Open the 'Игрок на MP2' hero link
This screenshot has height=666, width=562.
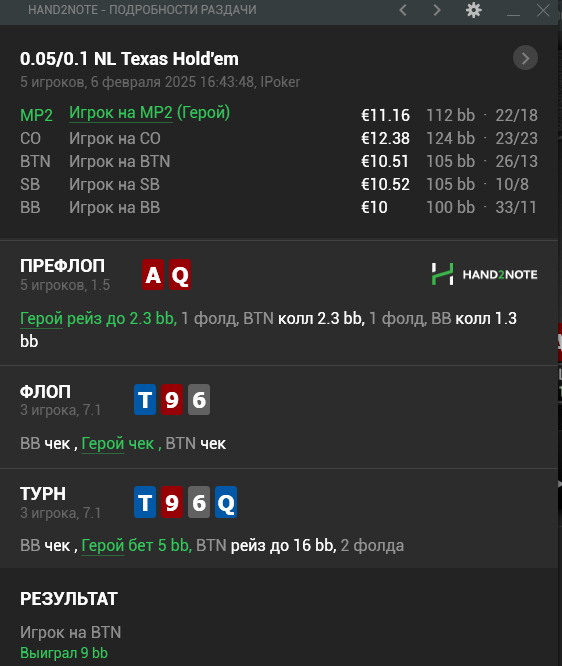[x=121, y=113]
